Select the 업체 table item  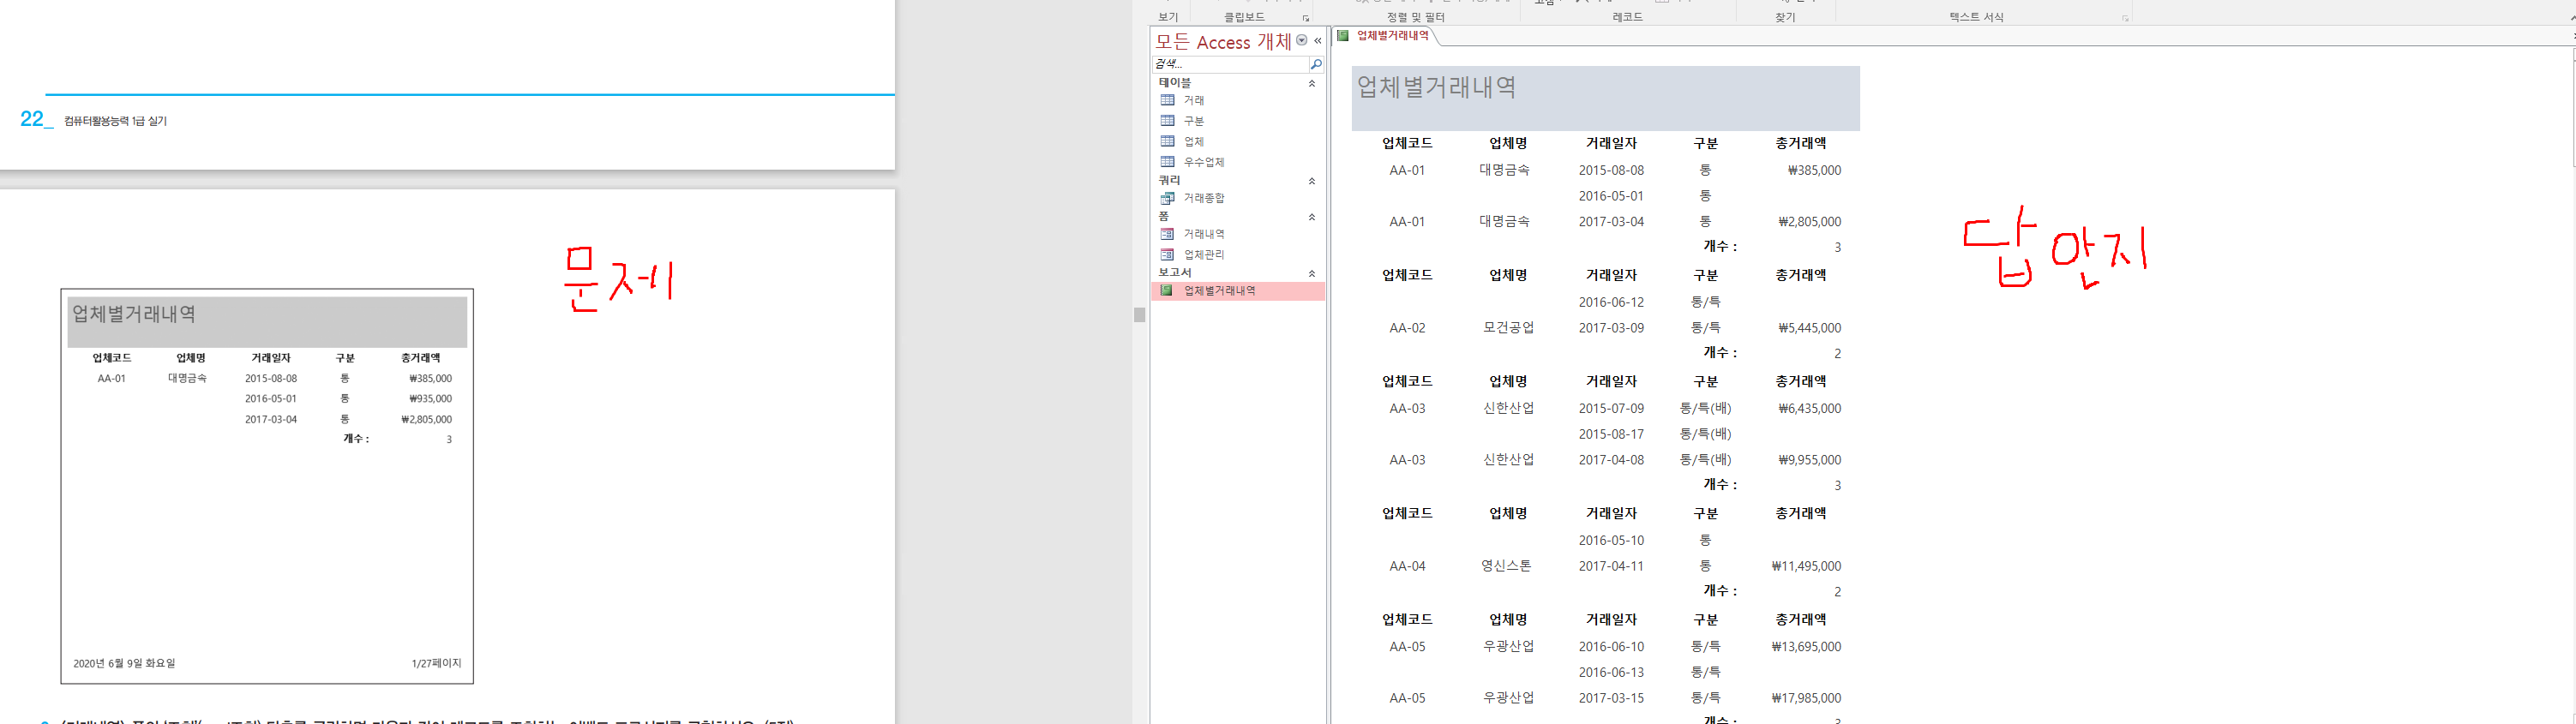tap(1193, 142)
